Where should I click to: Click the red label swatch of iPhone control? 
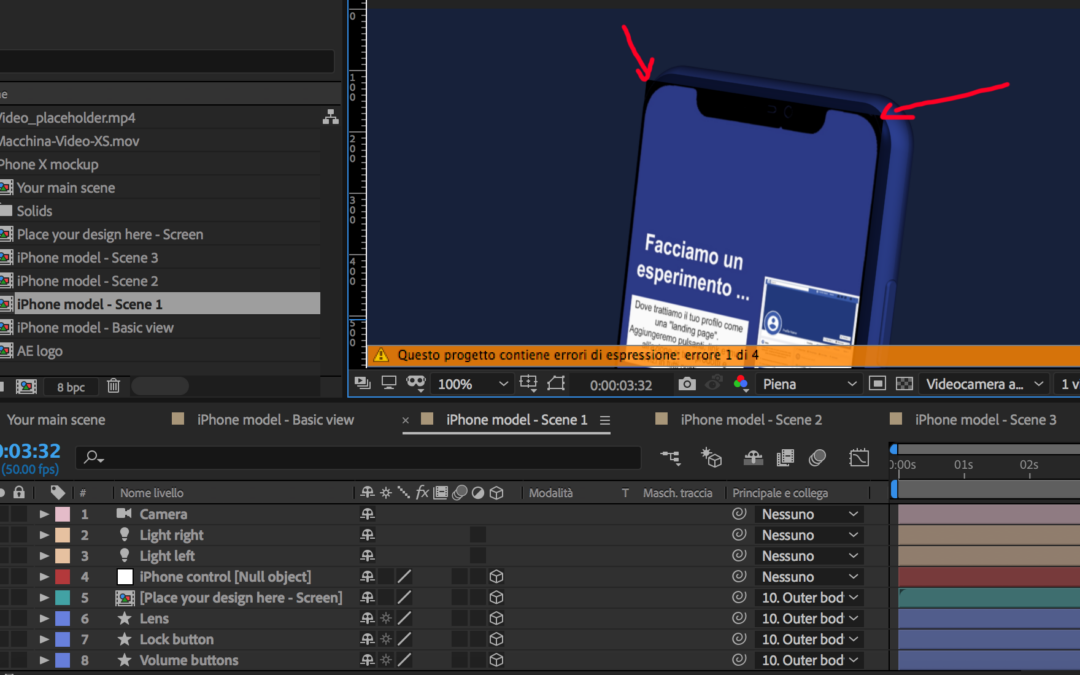(63, 577)
